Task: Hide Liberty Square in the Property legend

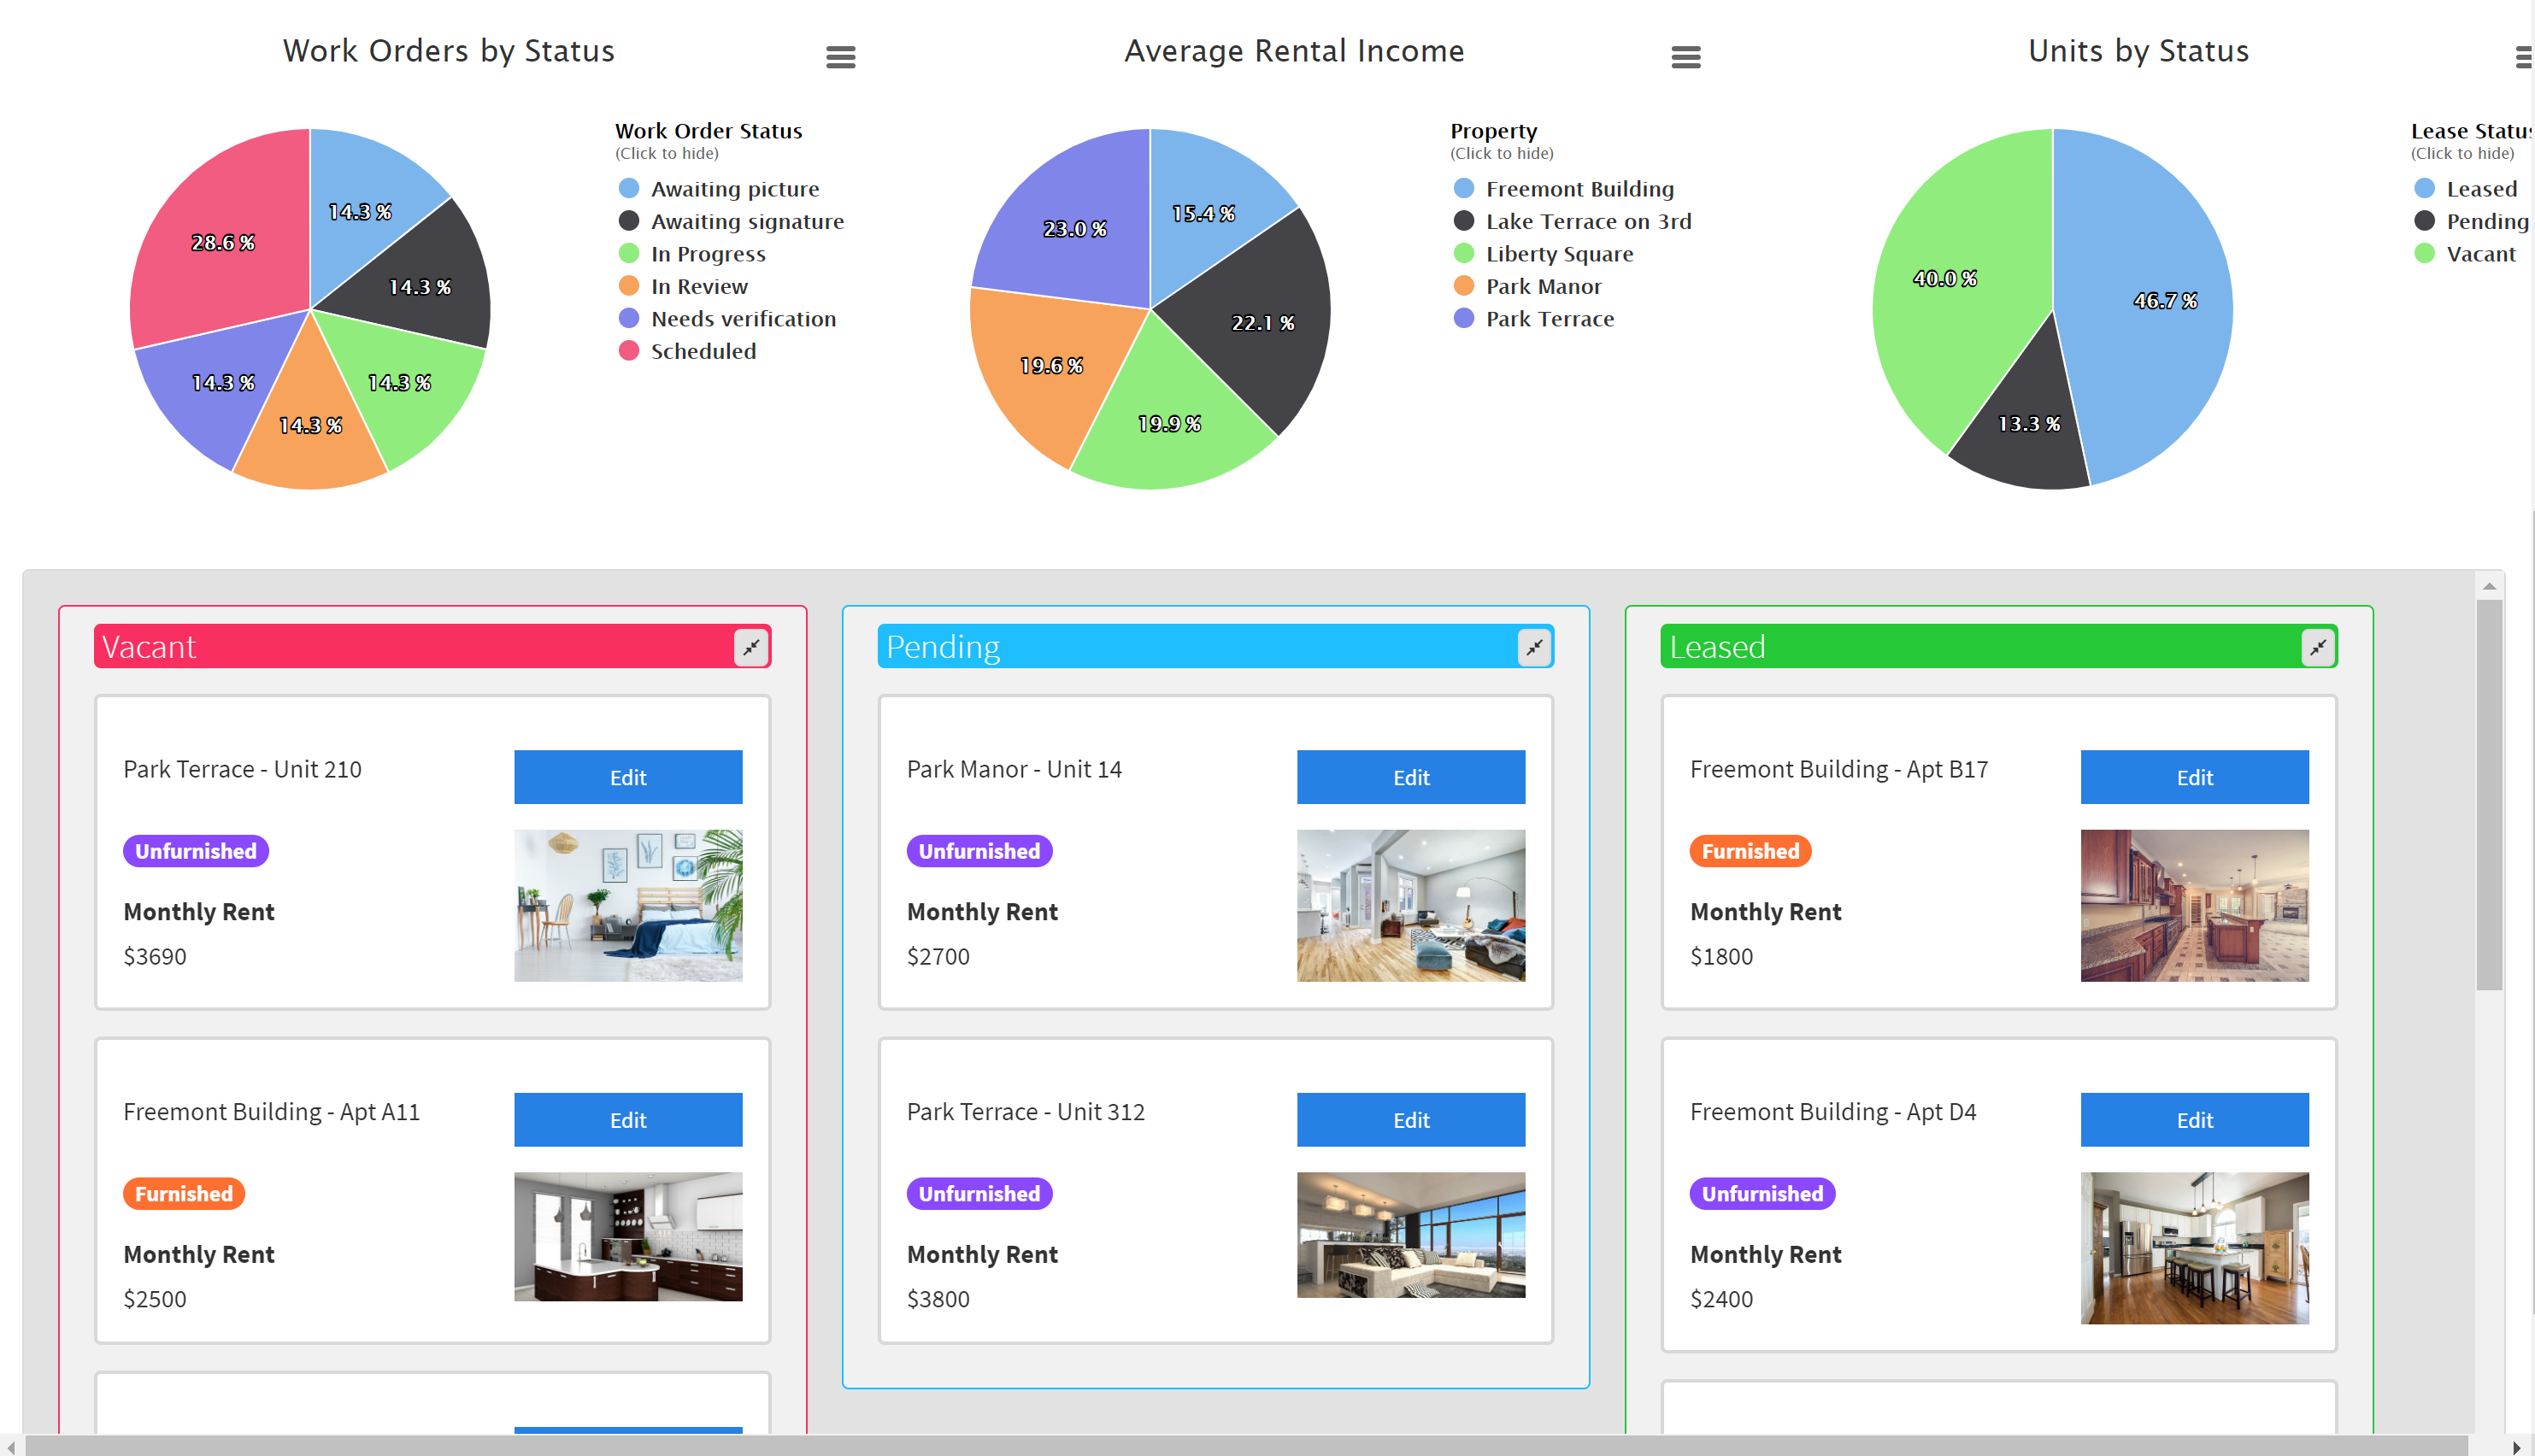Action: pos(1543,254)
